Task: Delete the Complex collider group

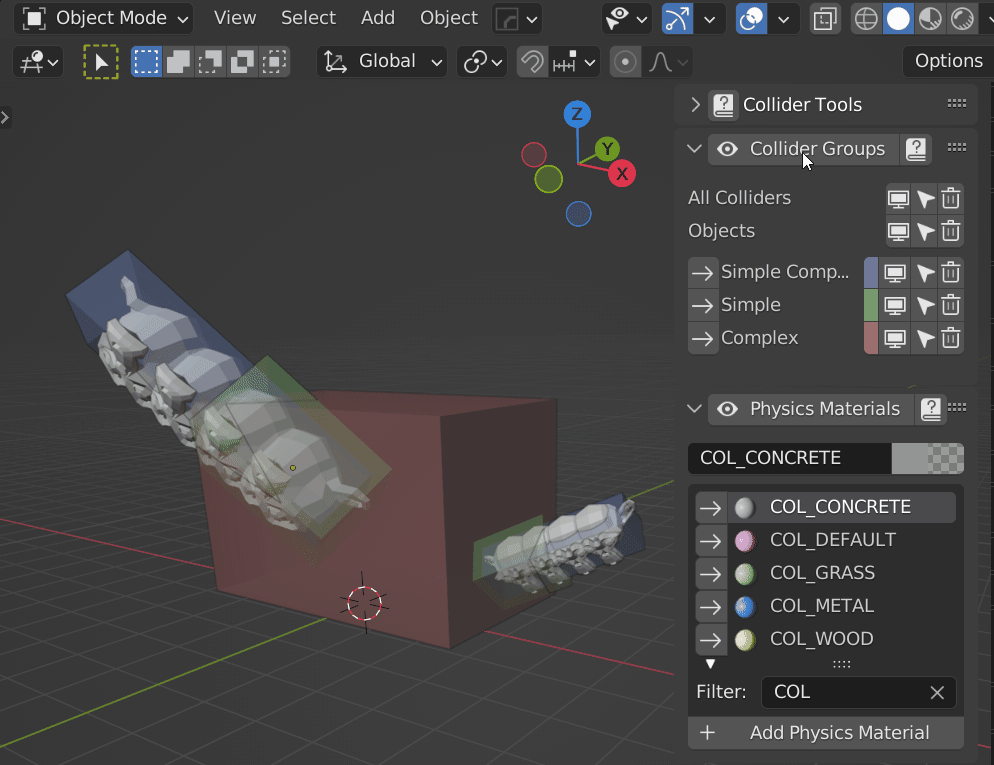Action: 950,338
